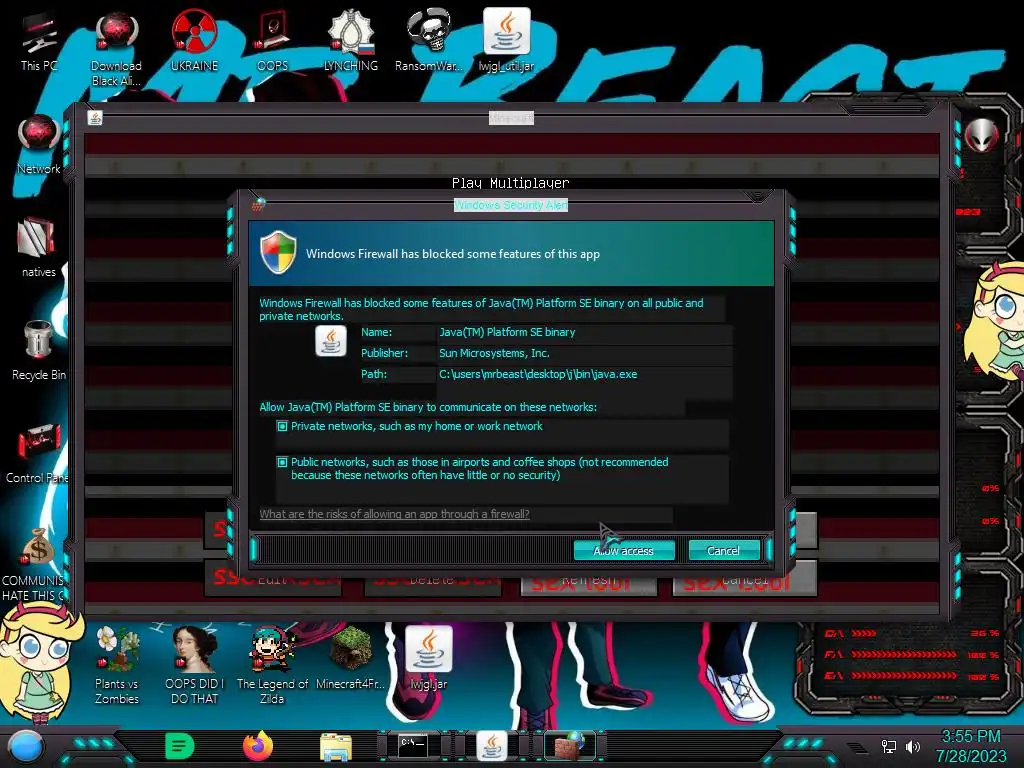
Task: Click the Windows Firewall shield icon
Action: (x=278, y=252)
